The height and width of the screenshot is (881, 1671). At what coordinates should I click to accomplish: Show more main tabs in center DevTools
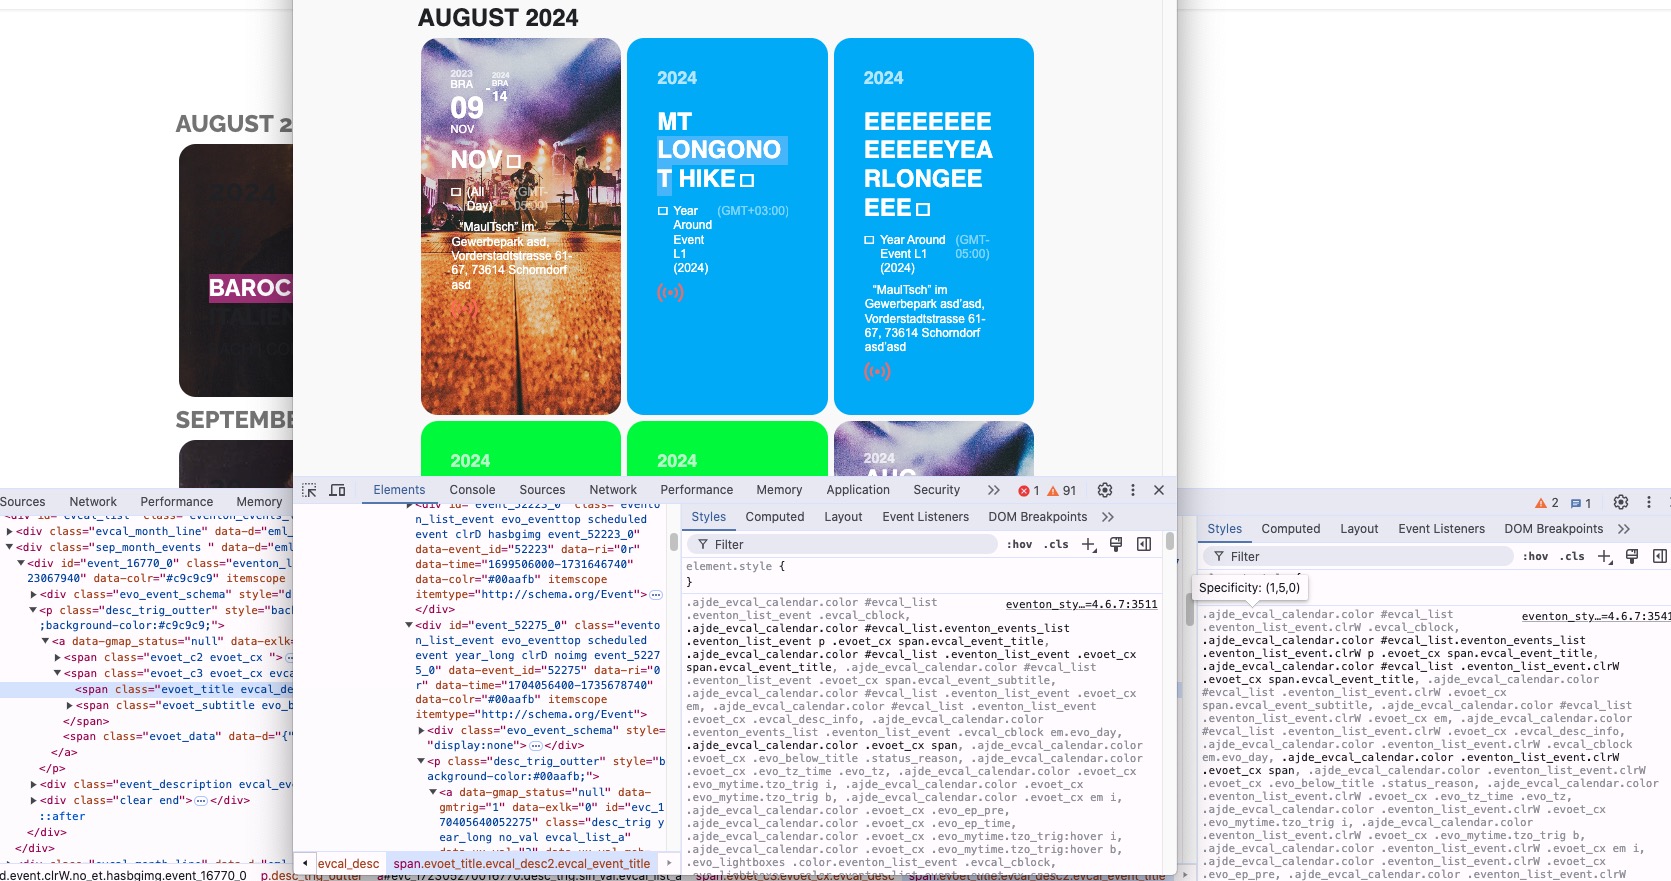pyautogui.click(x=993, y=490)
